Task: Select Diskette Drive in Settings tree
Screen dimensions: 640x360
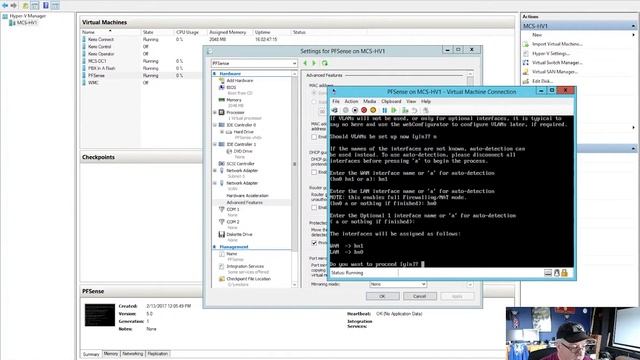Action: click(239, 234)
